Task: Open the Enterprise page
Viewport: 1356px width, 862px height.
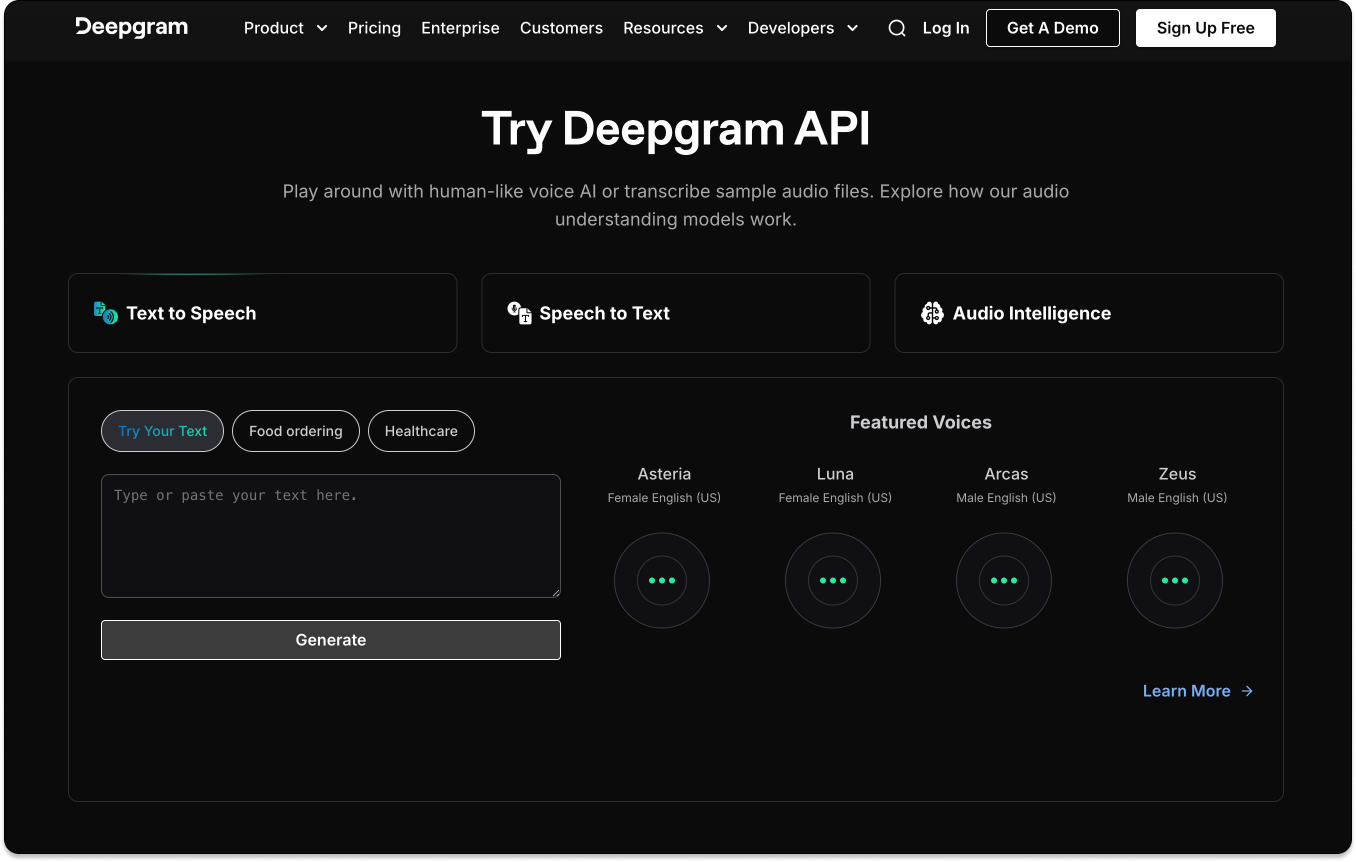Action: point(460,28)
